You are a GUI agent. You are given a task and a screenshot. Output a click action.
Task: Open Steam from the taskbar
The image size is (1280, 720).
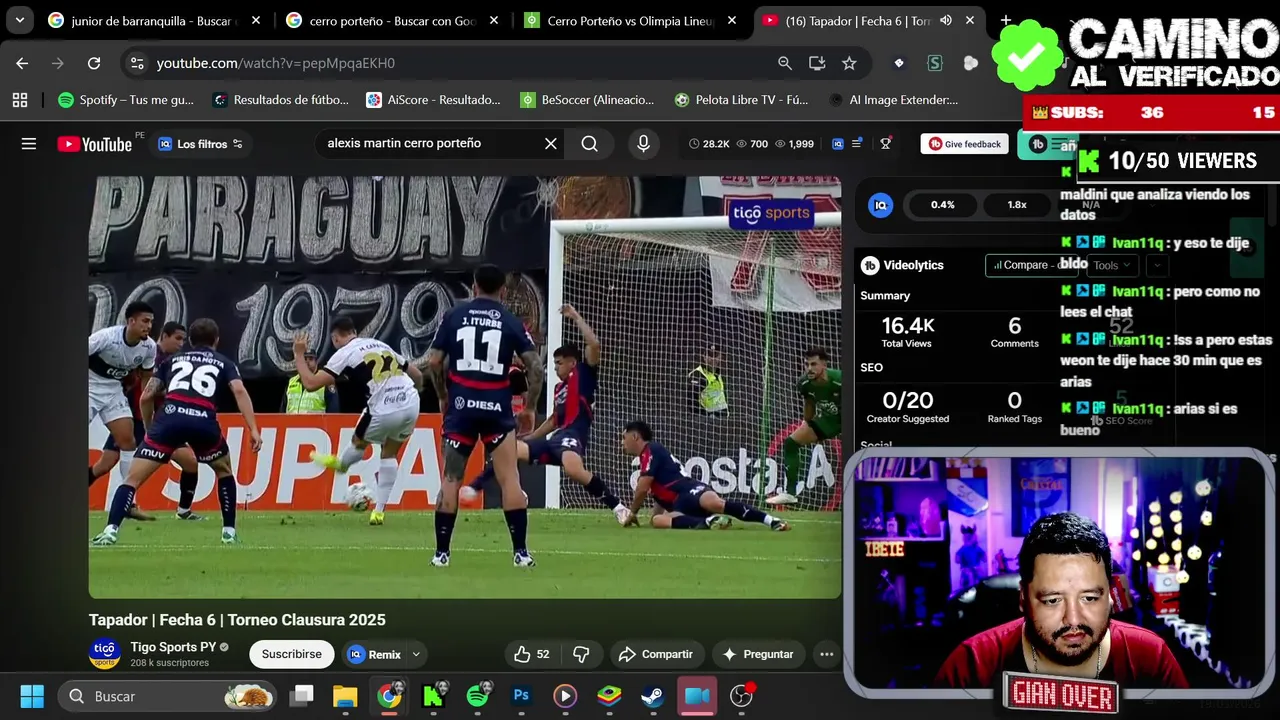[652, 696]
